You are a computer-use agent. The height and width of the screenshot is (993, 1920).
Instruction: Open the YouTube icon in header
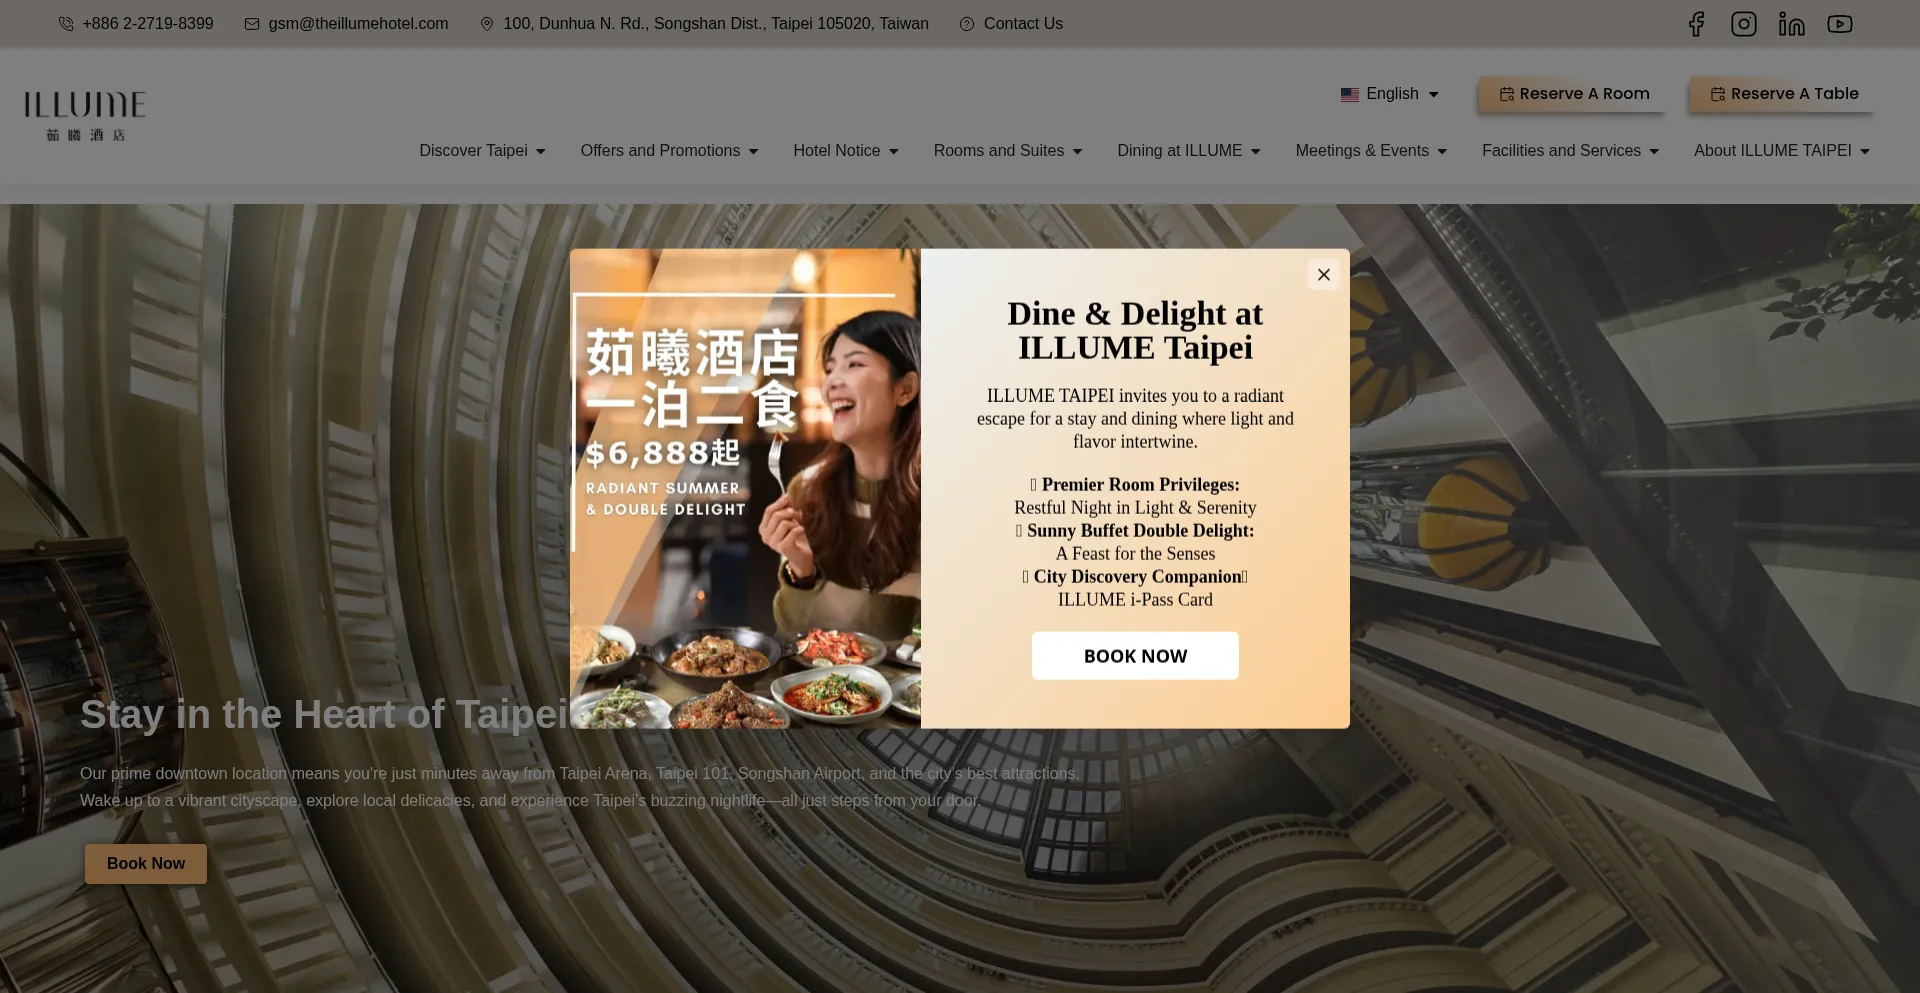[x=1840, y=24]
